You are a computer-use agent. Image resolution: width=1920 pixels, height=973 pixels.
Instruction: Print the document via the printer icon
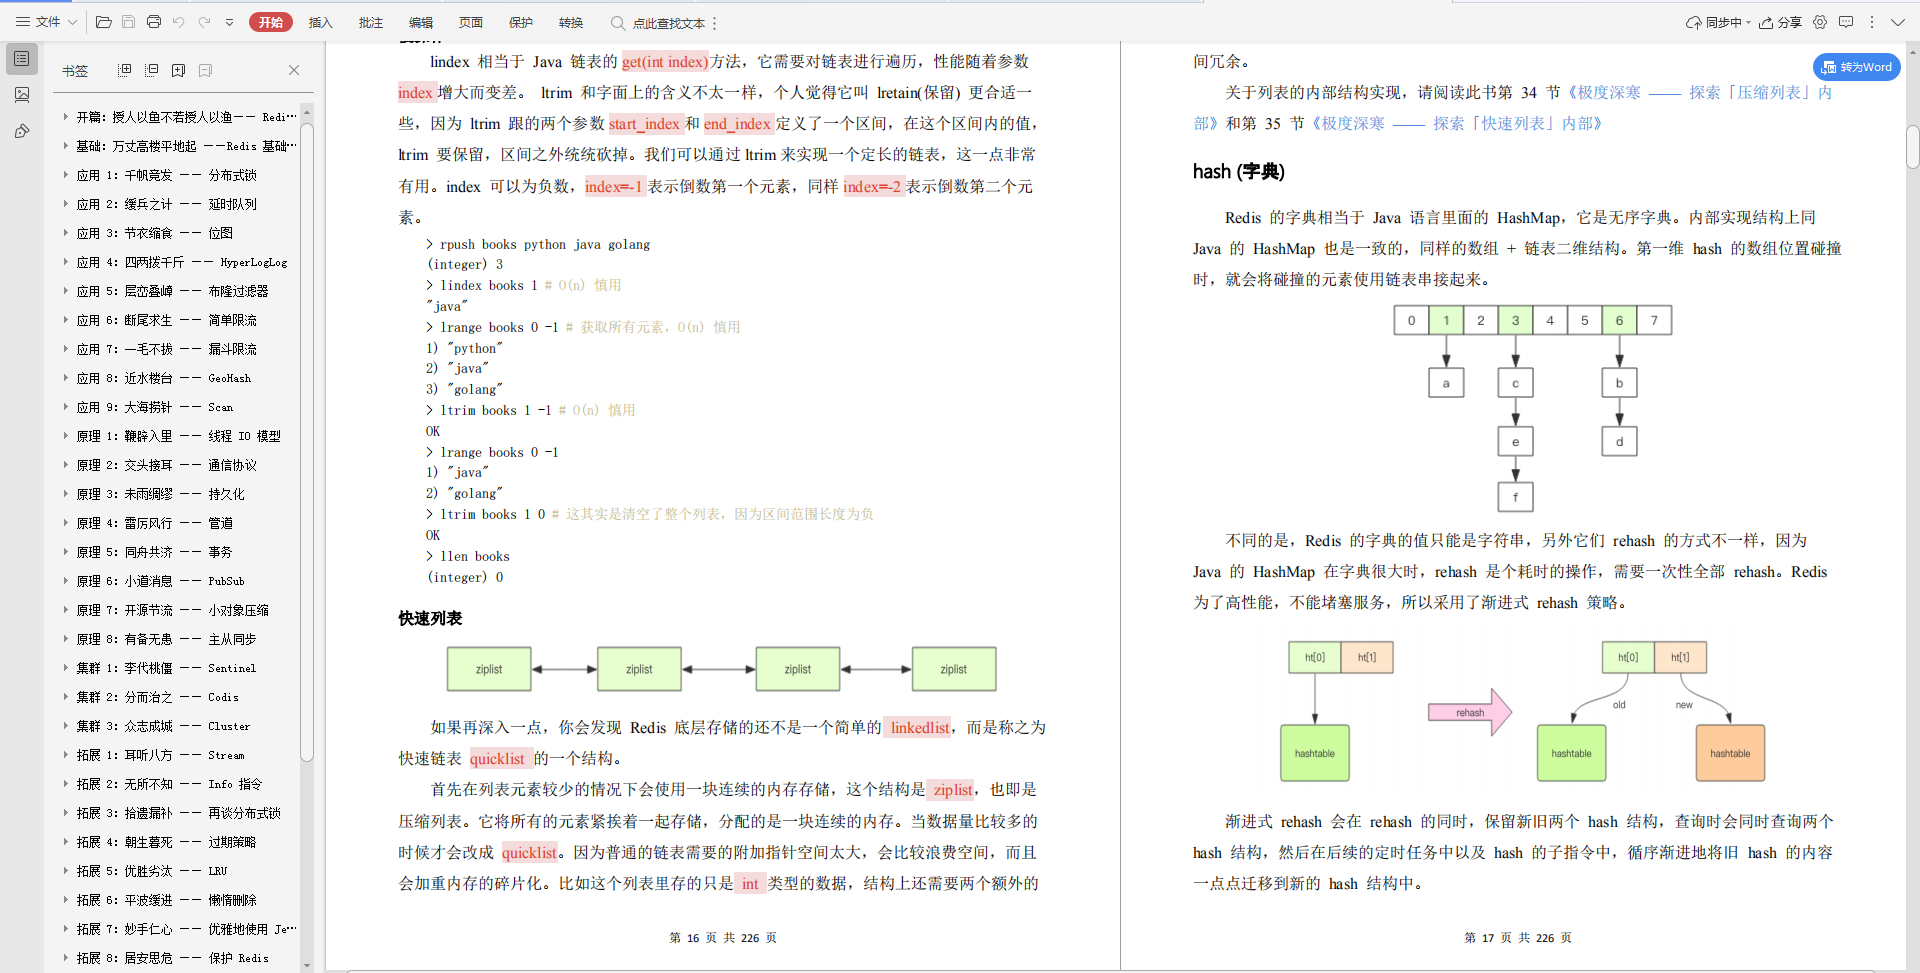pyautogui.click(x=154, y=22)
